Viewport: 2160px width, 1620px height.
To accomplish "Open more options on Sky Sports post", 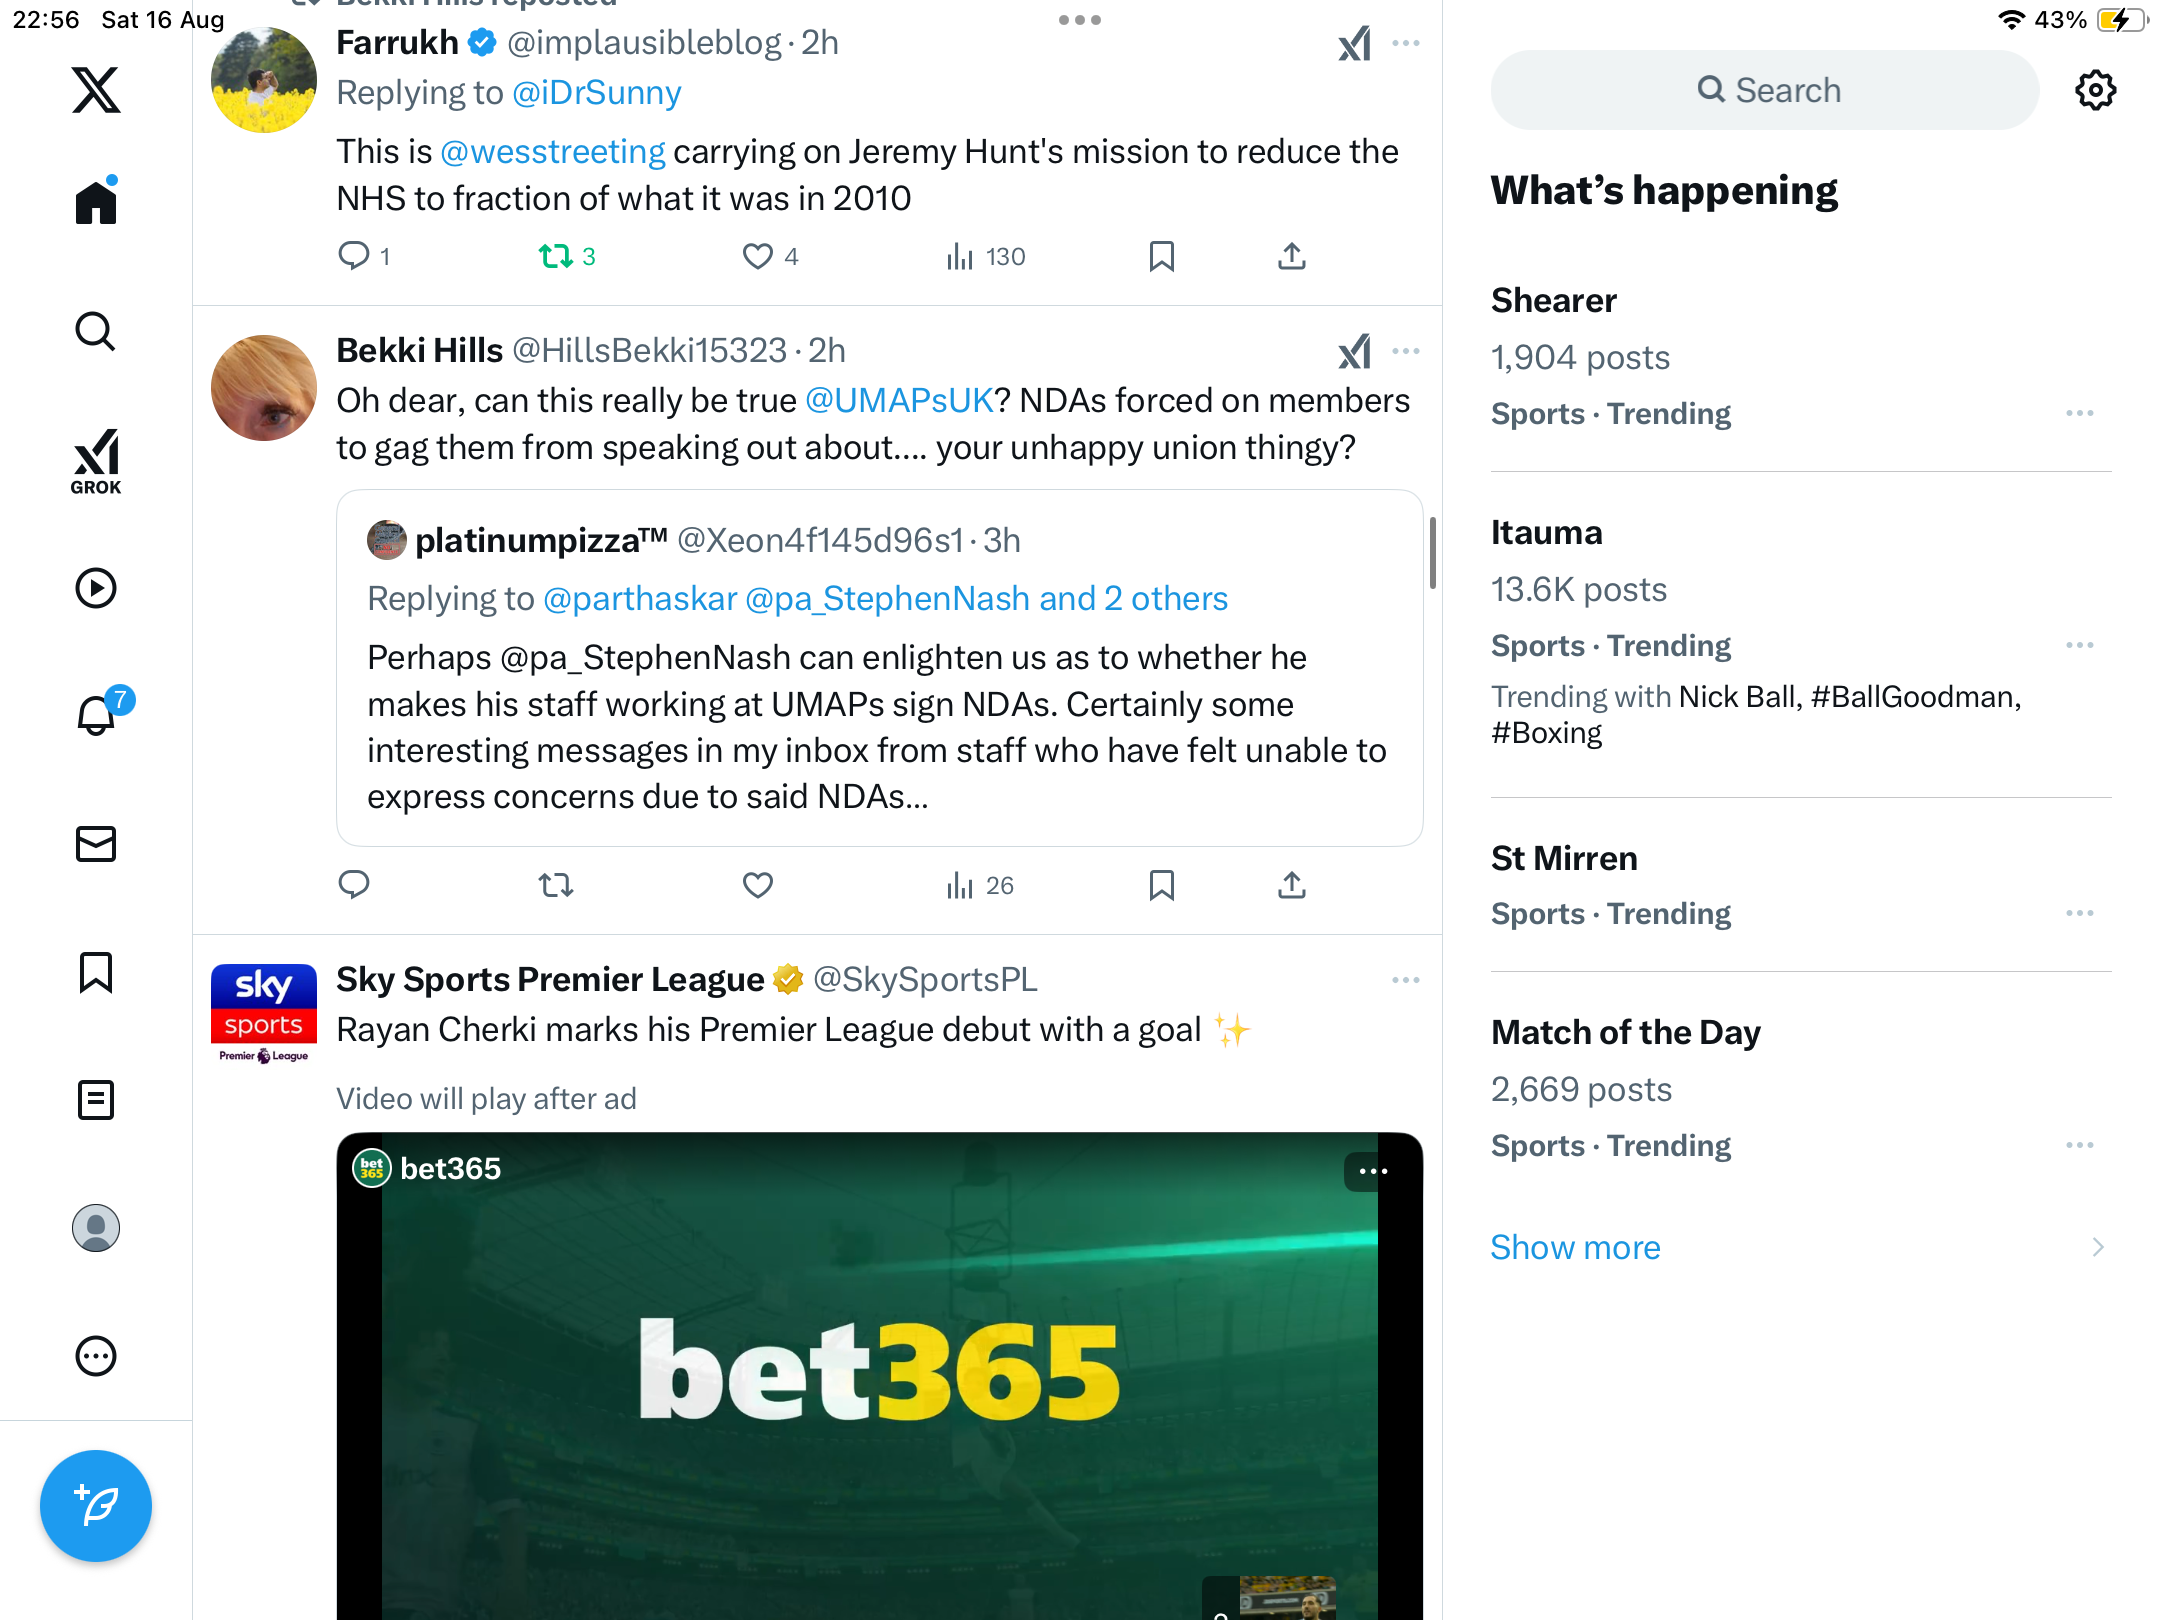I will pyautogui.click(x=1405, y=980).
